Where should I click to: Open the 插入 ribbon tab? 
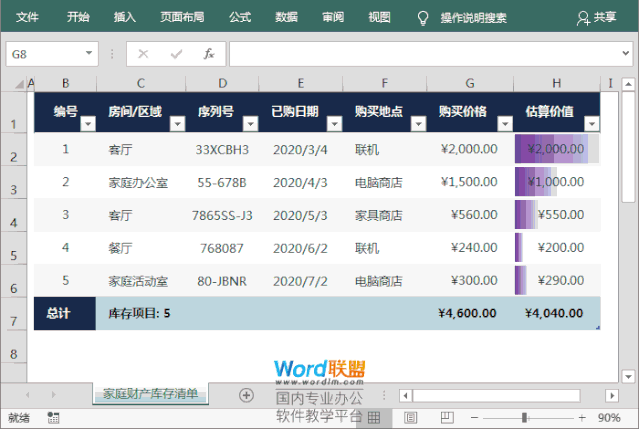coord(125,17)
